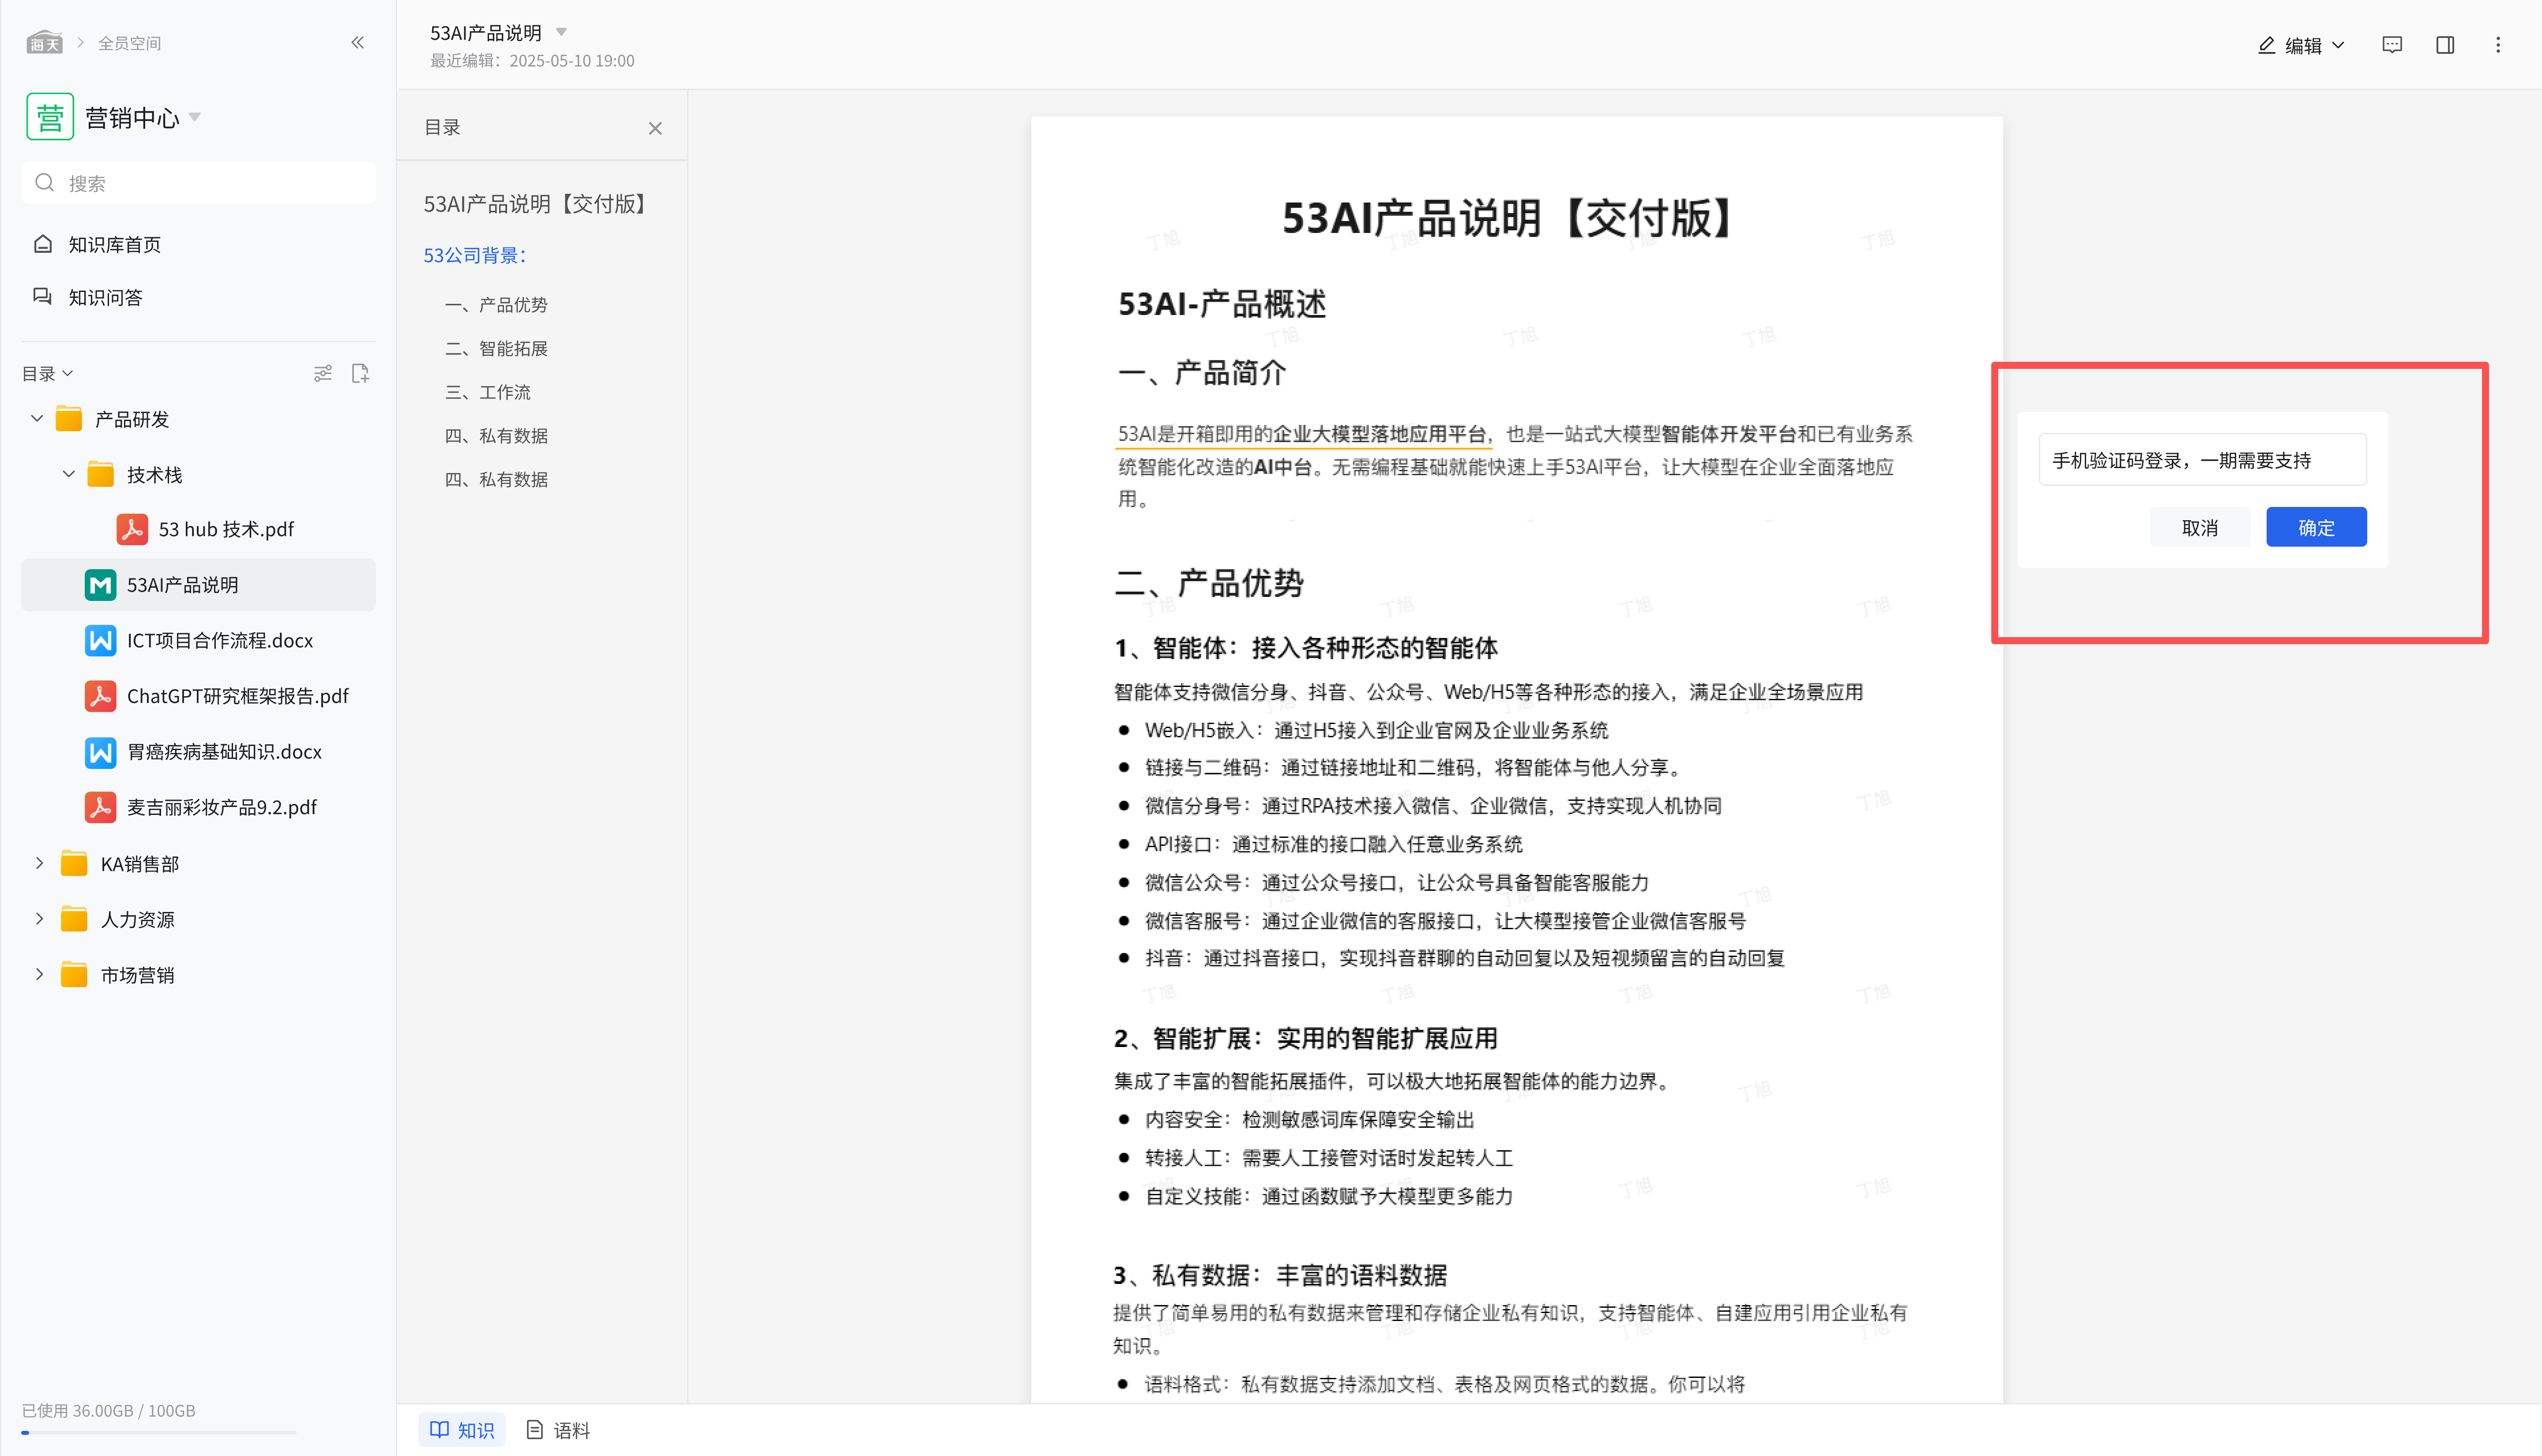Viewport: 2542px width, 1456px height.
Task: Expand the 53AI产品说明 title dropdown arrow
Action: point(561,32)
